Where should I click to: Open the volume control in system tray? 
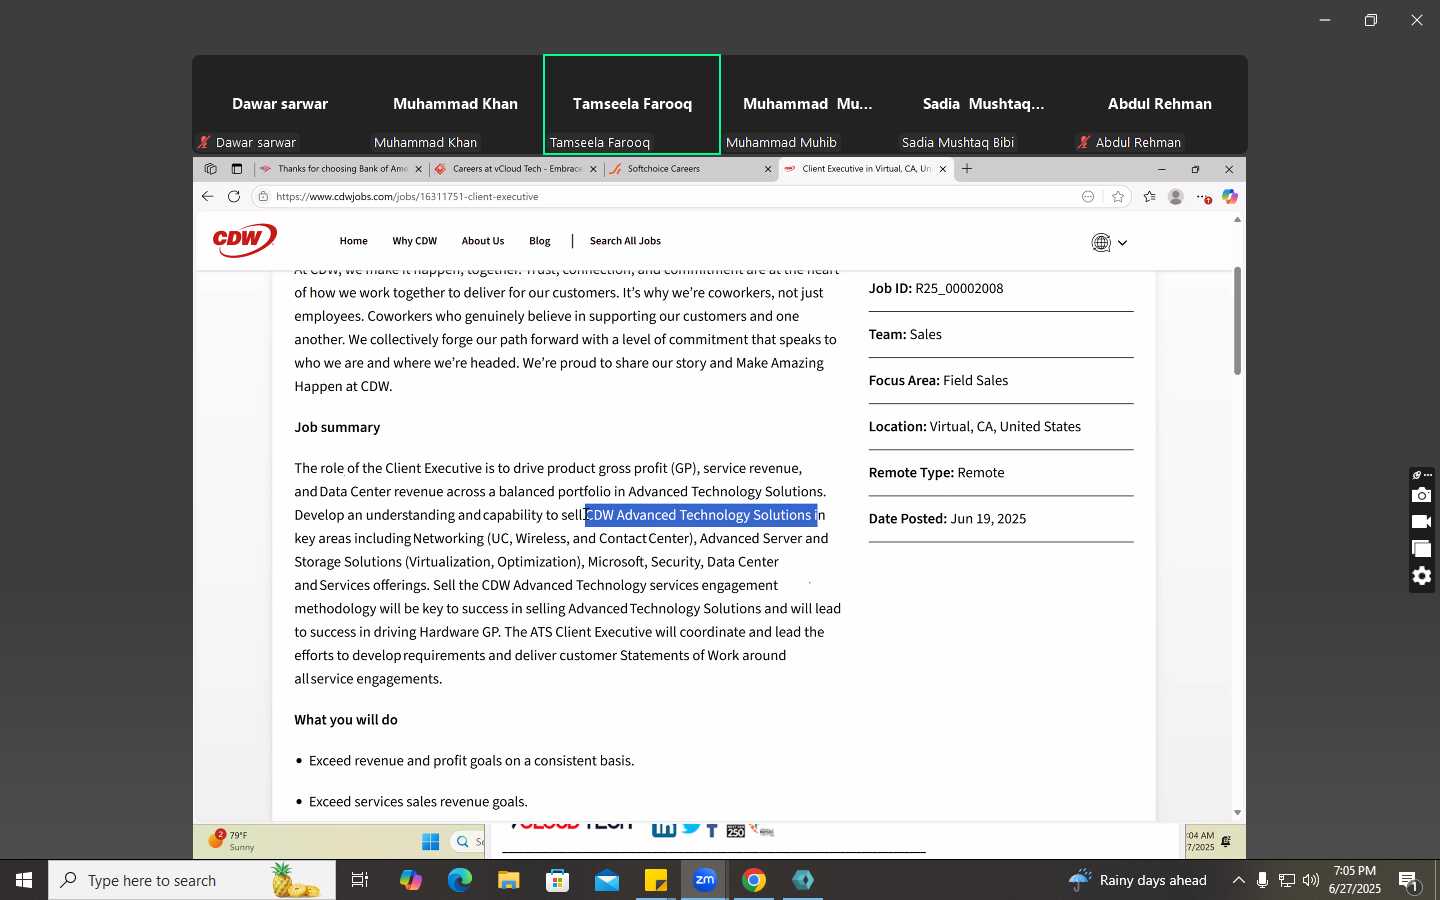[x=1311, y=880]
